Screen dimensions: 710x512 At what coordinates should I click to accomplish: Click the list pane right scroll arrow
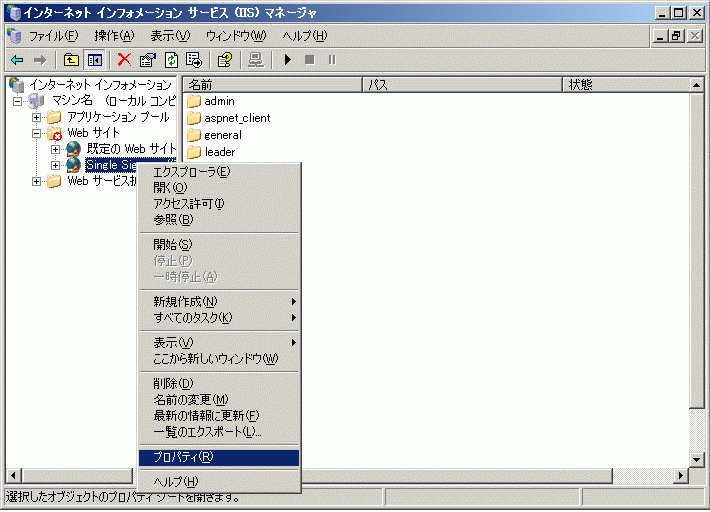(x=681, y=476)
